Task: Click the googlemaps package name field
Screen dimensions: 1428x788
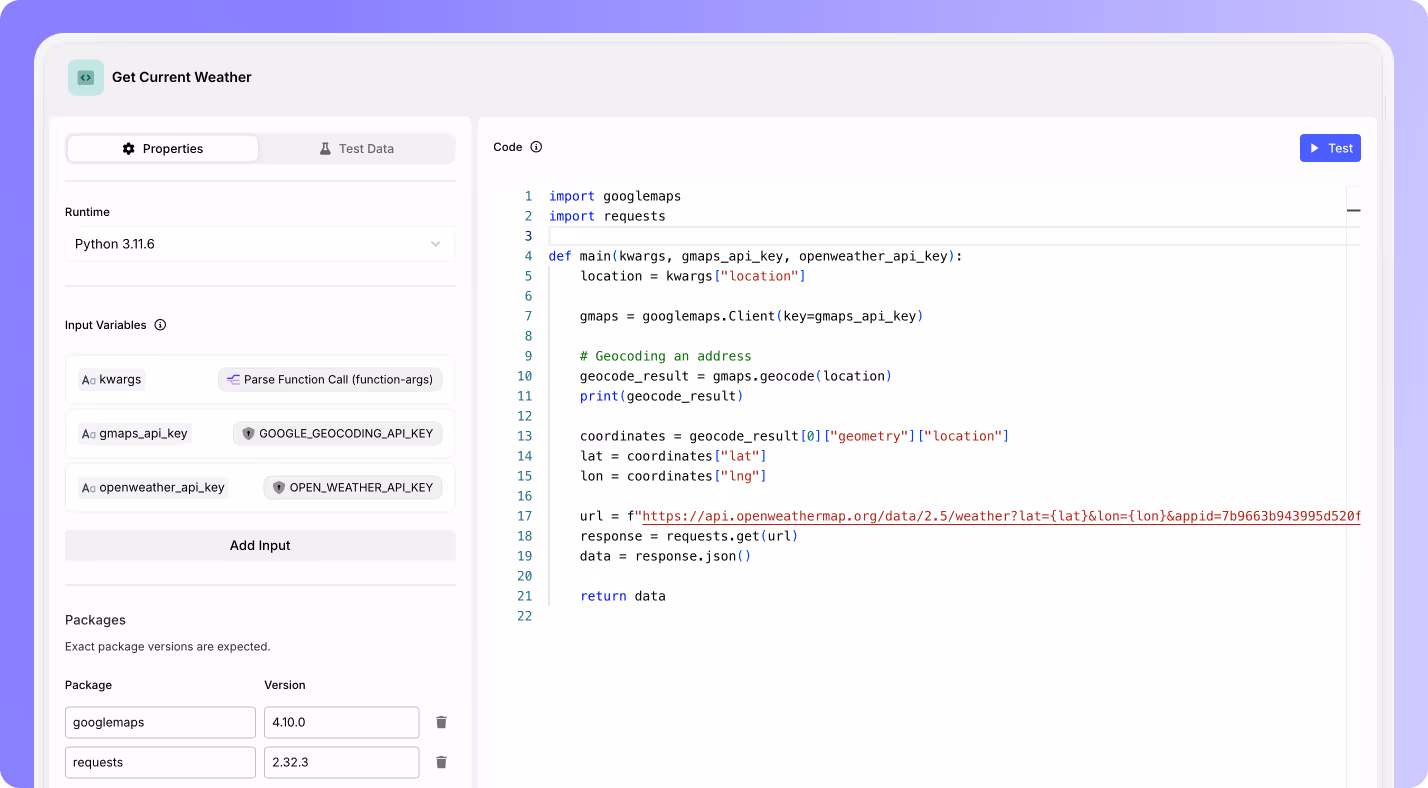Action: point(160,722)
